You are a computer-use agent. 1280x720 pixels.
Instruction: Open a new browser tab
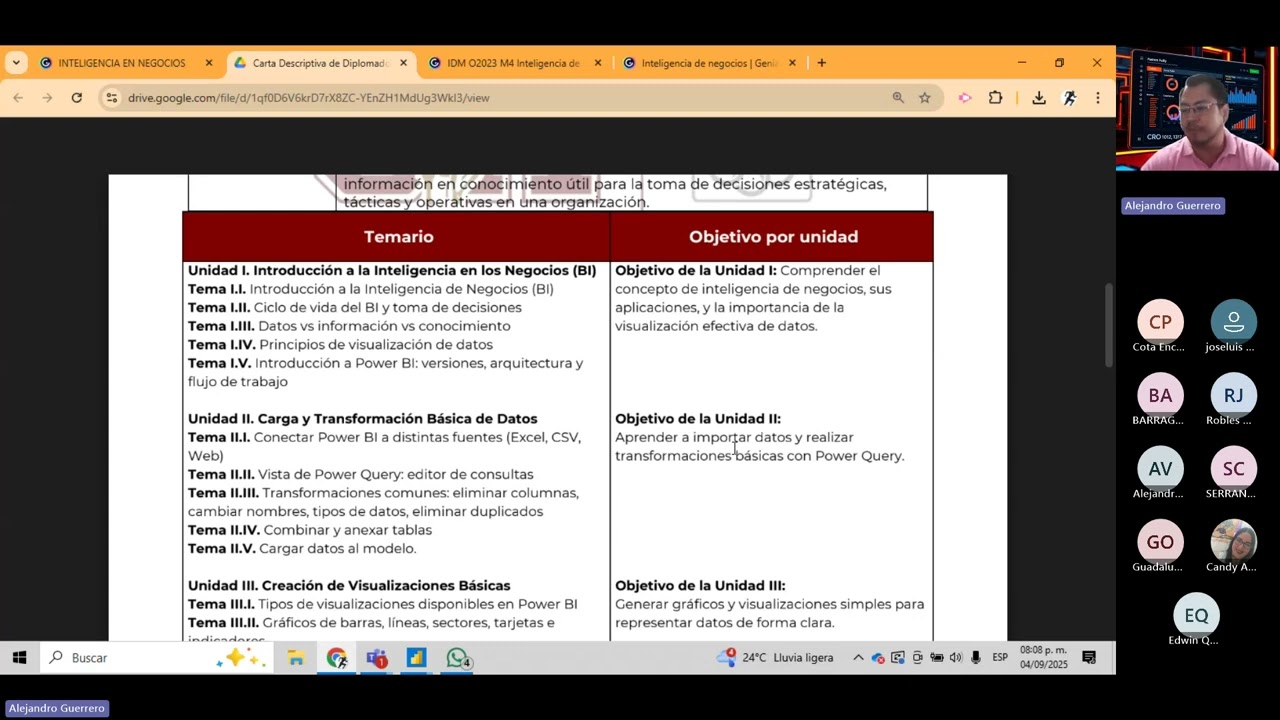click(822, 63)
